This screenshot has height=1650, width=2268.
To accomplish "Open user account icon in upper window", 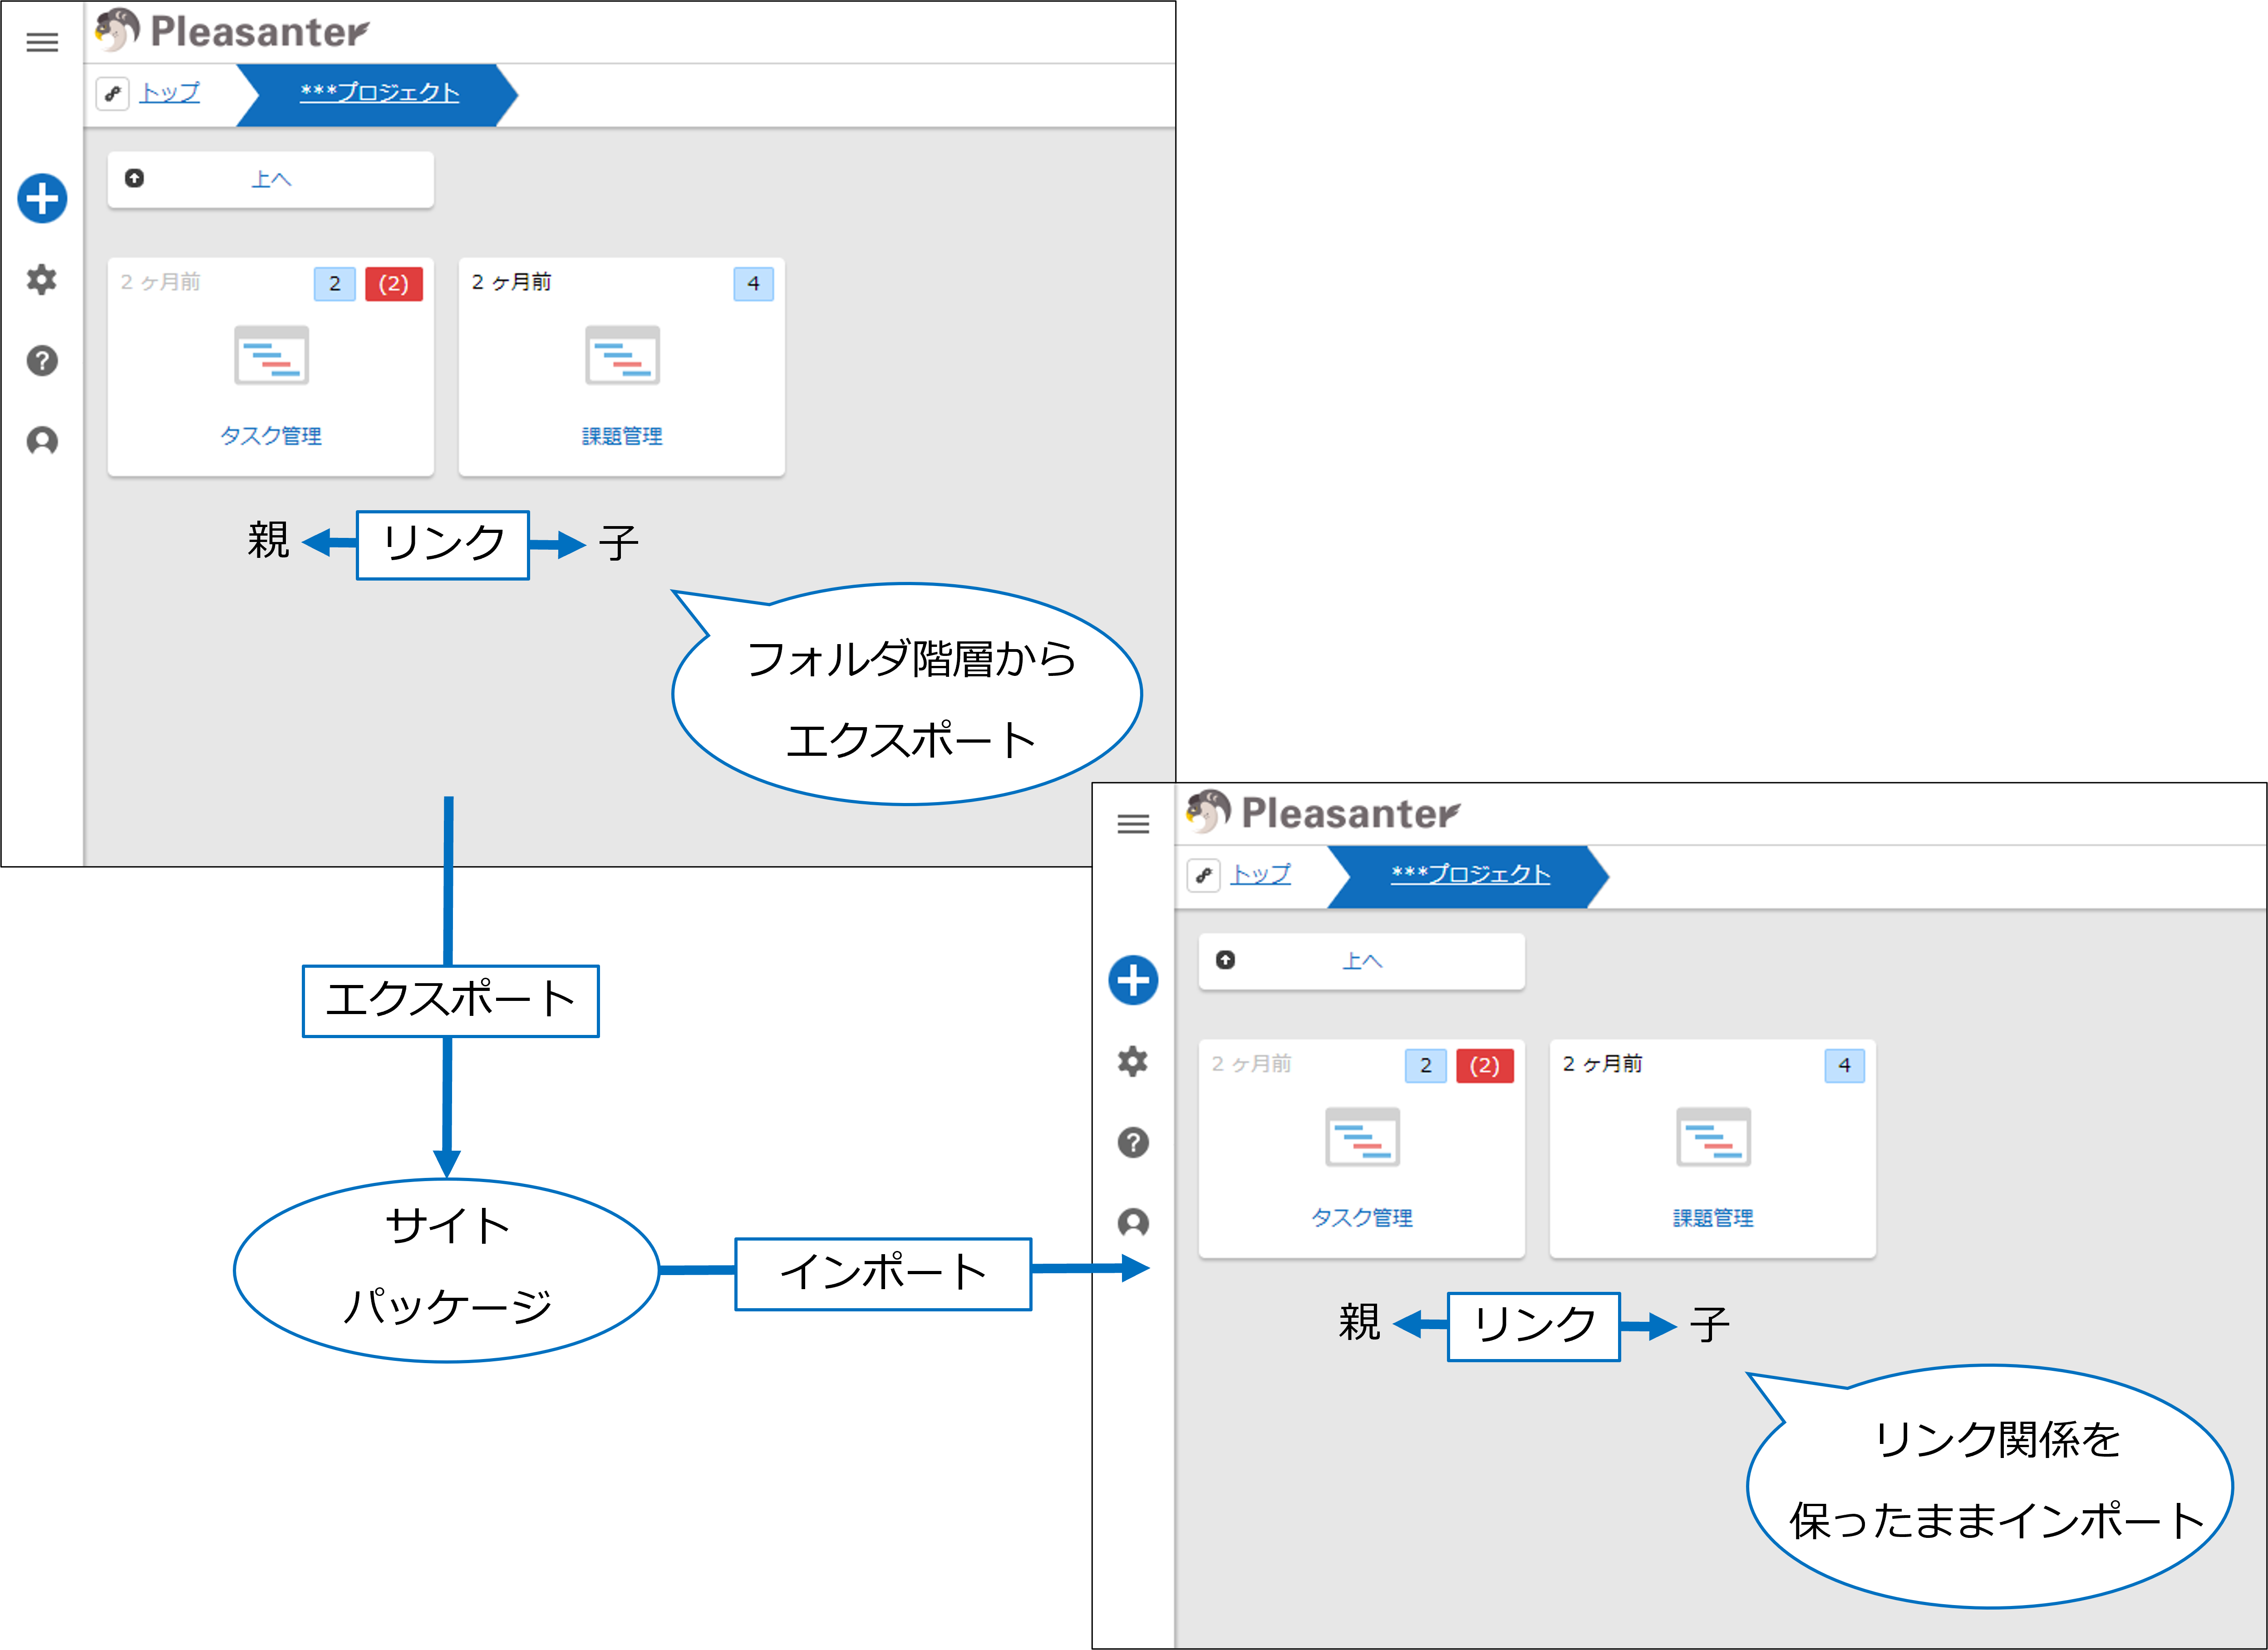I will 42,441.
